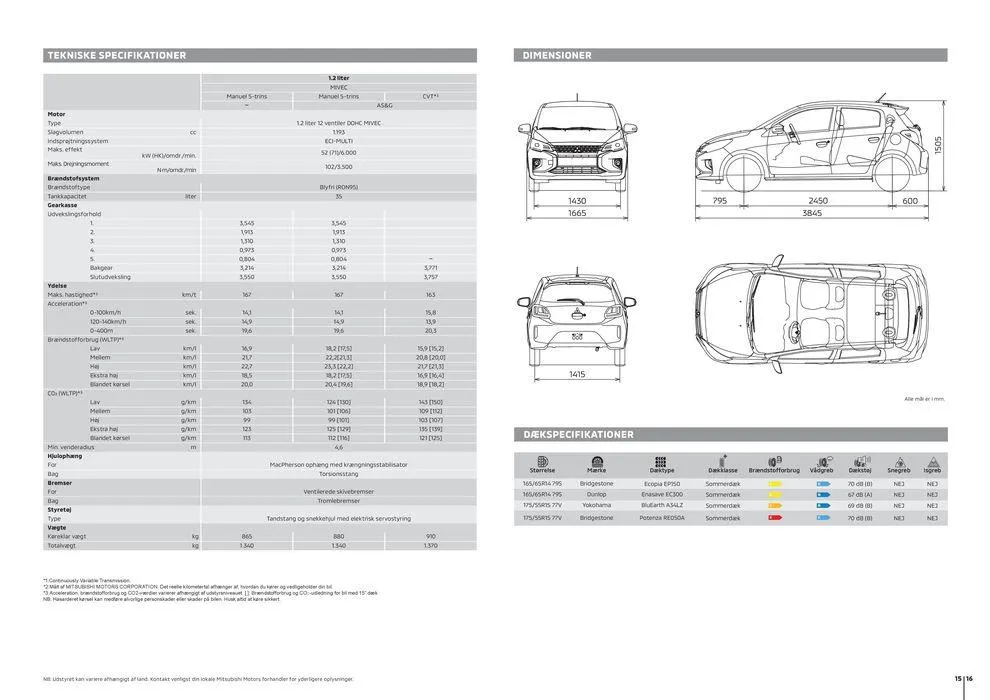Click the Størrelse tire size icon
This screenshot has height=700, width=990.
(x=541, y=461)
